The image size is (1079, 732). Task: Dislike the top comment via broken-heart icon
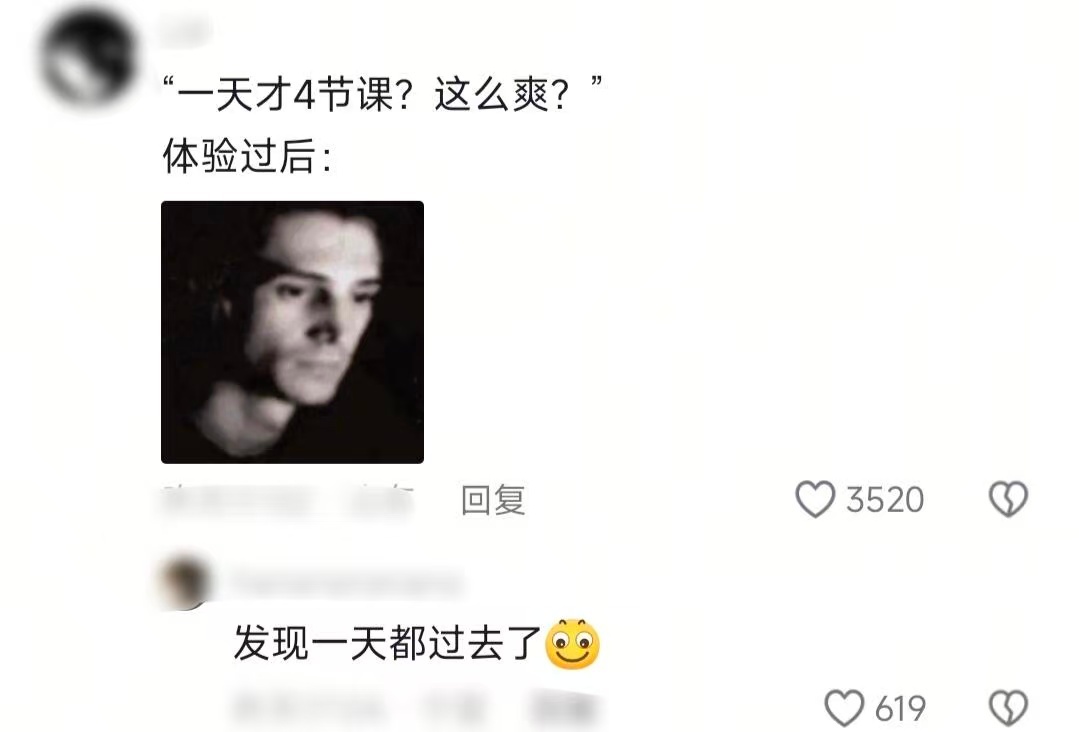1008,499
